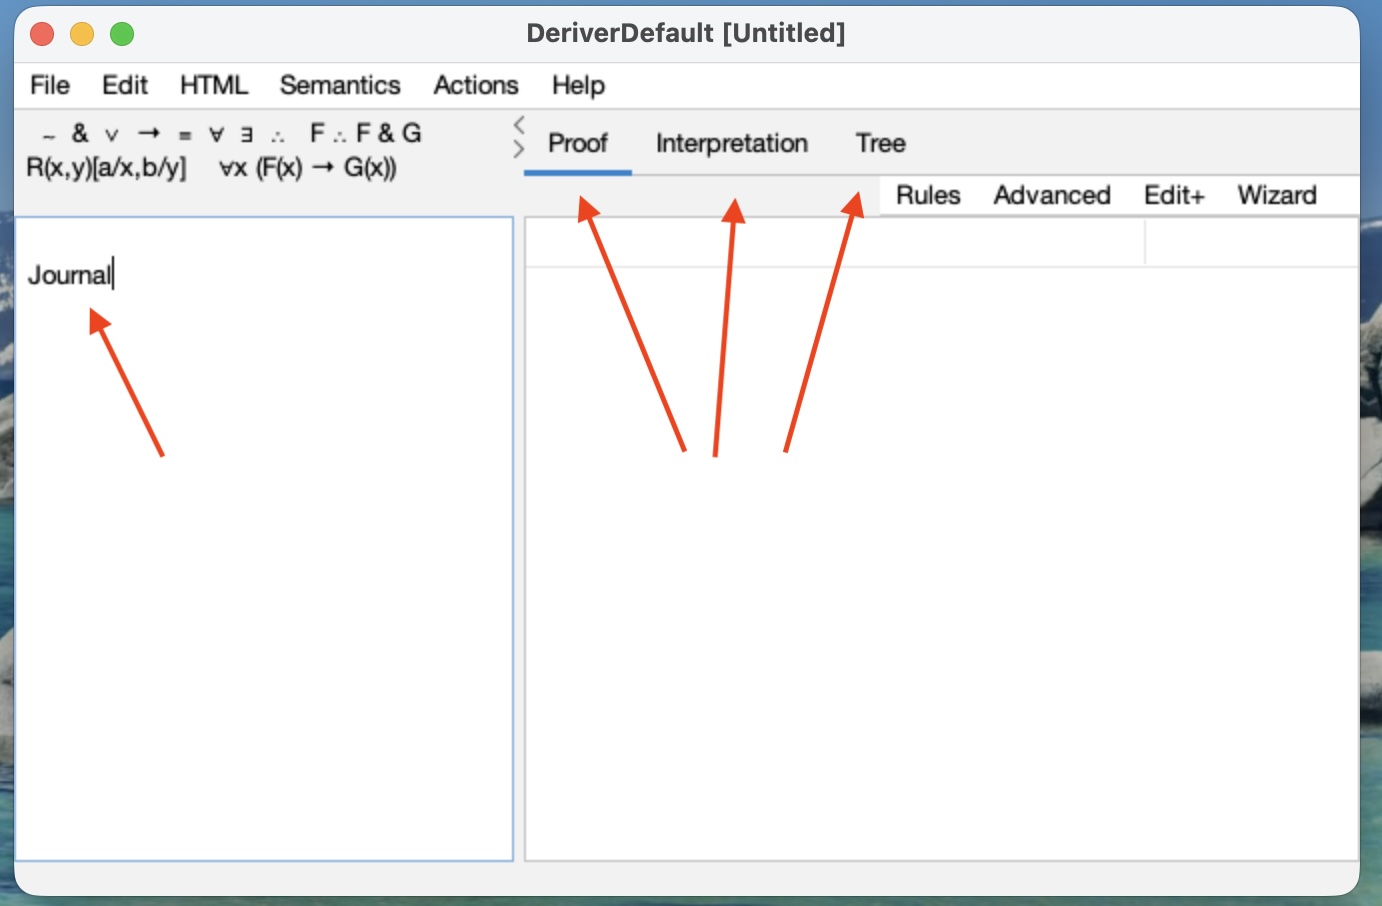This screenshot has height=906, width=1382.
Task: Click the right chevron on pane divider
Action: [518, 149]
